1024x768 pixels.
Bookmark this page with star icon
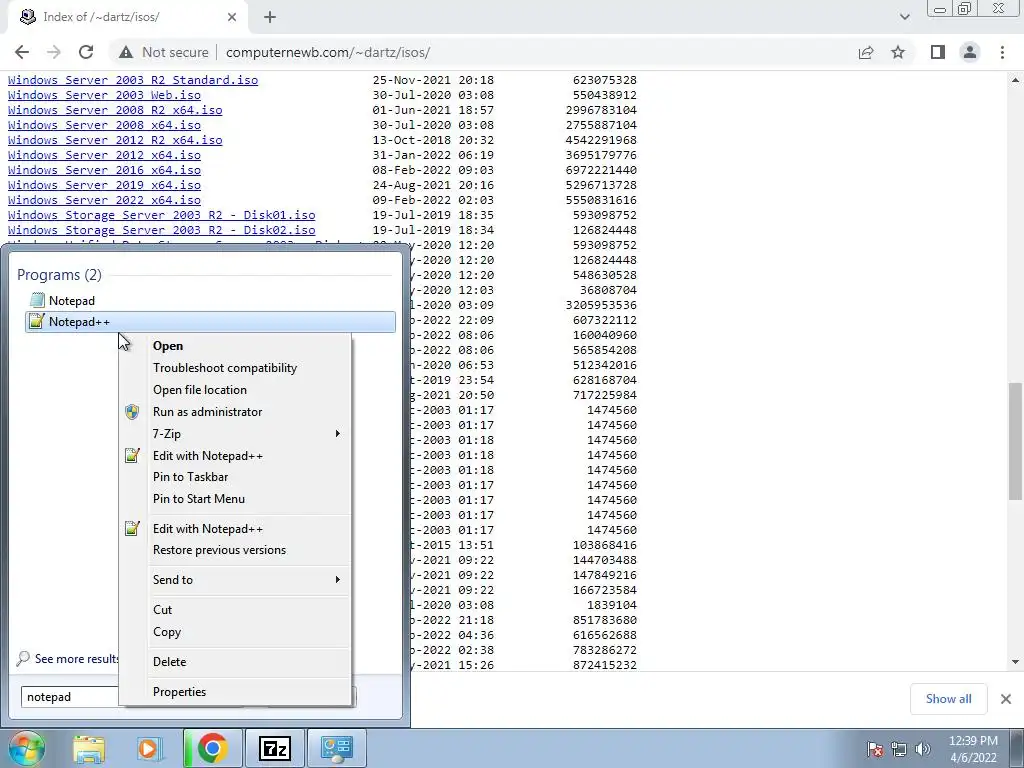pyautogui.click(x=898, y=52)
